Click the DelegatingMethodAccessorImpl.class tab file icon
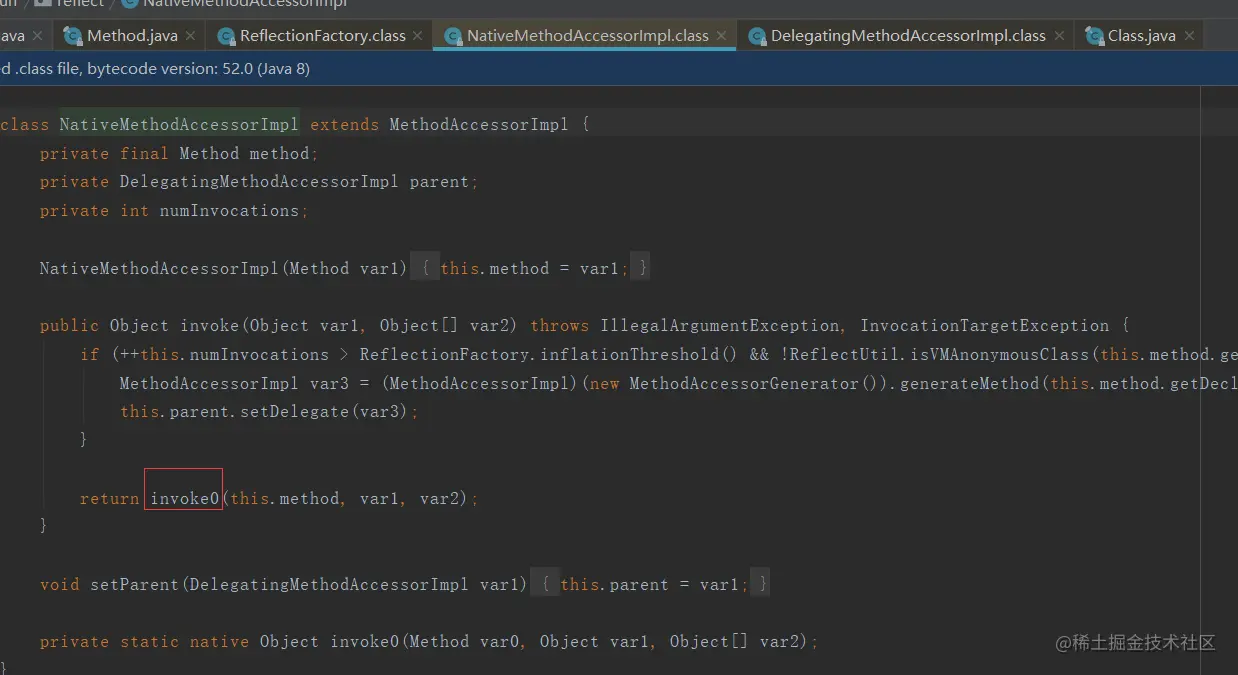The image size is (1238, 675). (757, 36)
